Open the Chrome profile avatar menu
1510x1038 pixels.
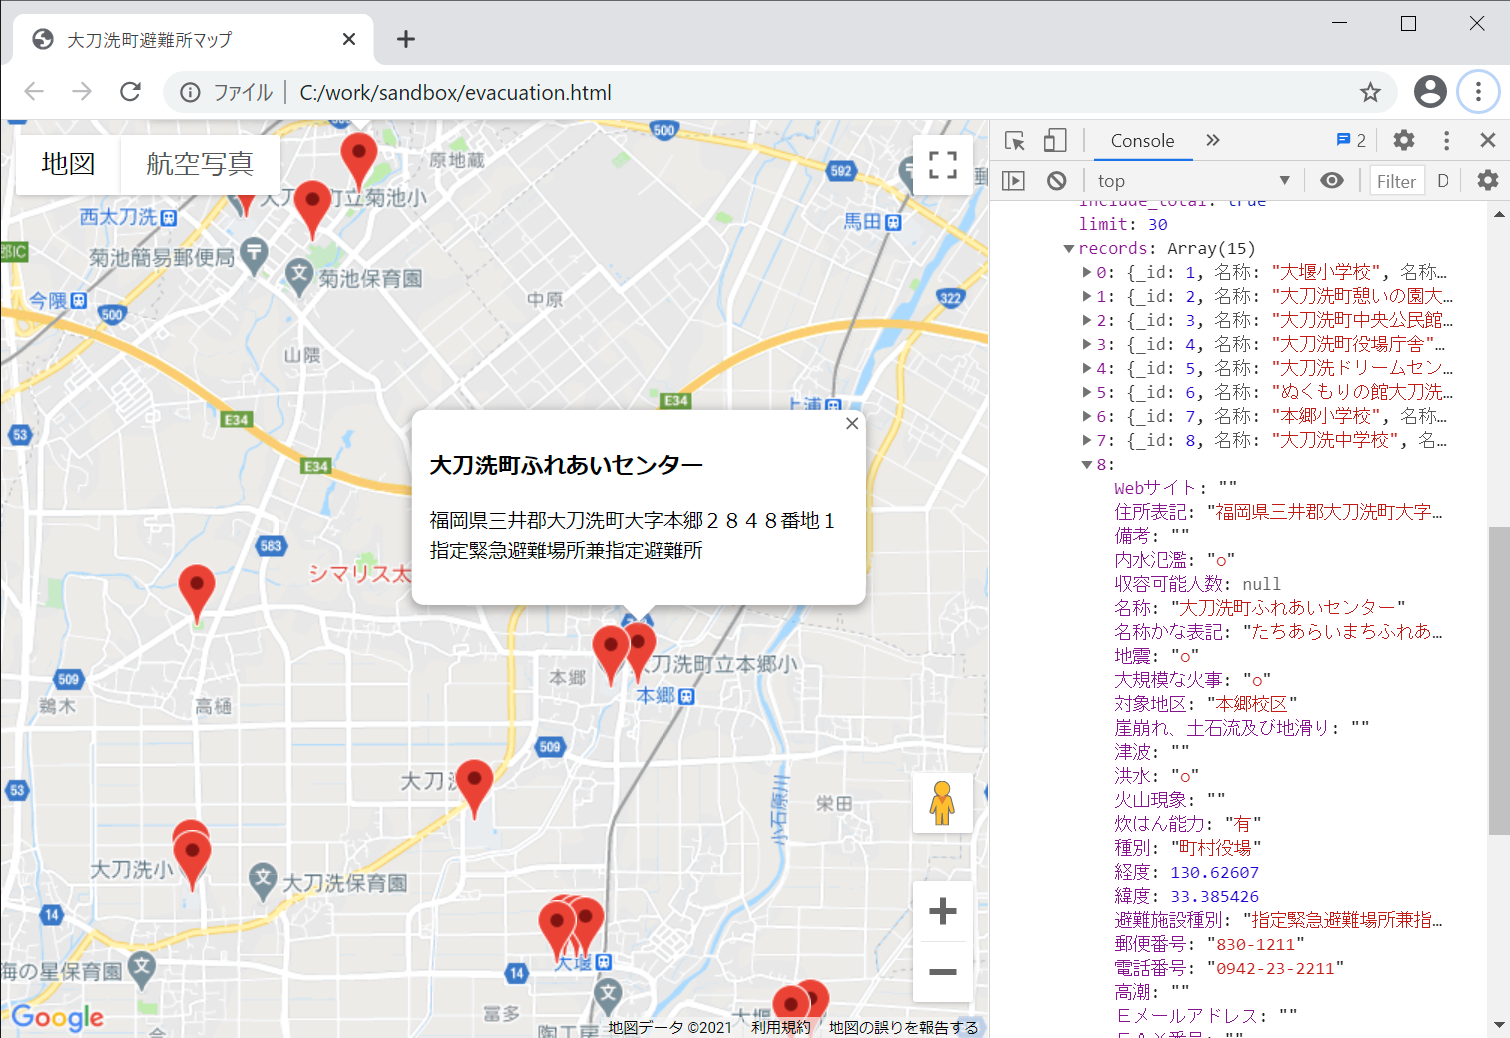point(1430,92)
